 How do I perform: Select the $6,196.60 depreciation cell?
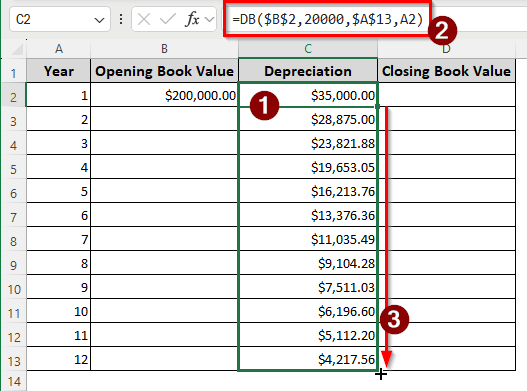[x=308, y=311]
